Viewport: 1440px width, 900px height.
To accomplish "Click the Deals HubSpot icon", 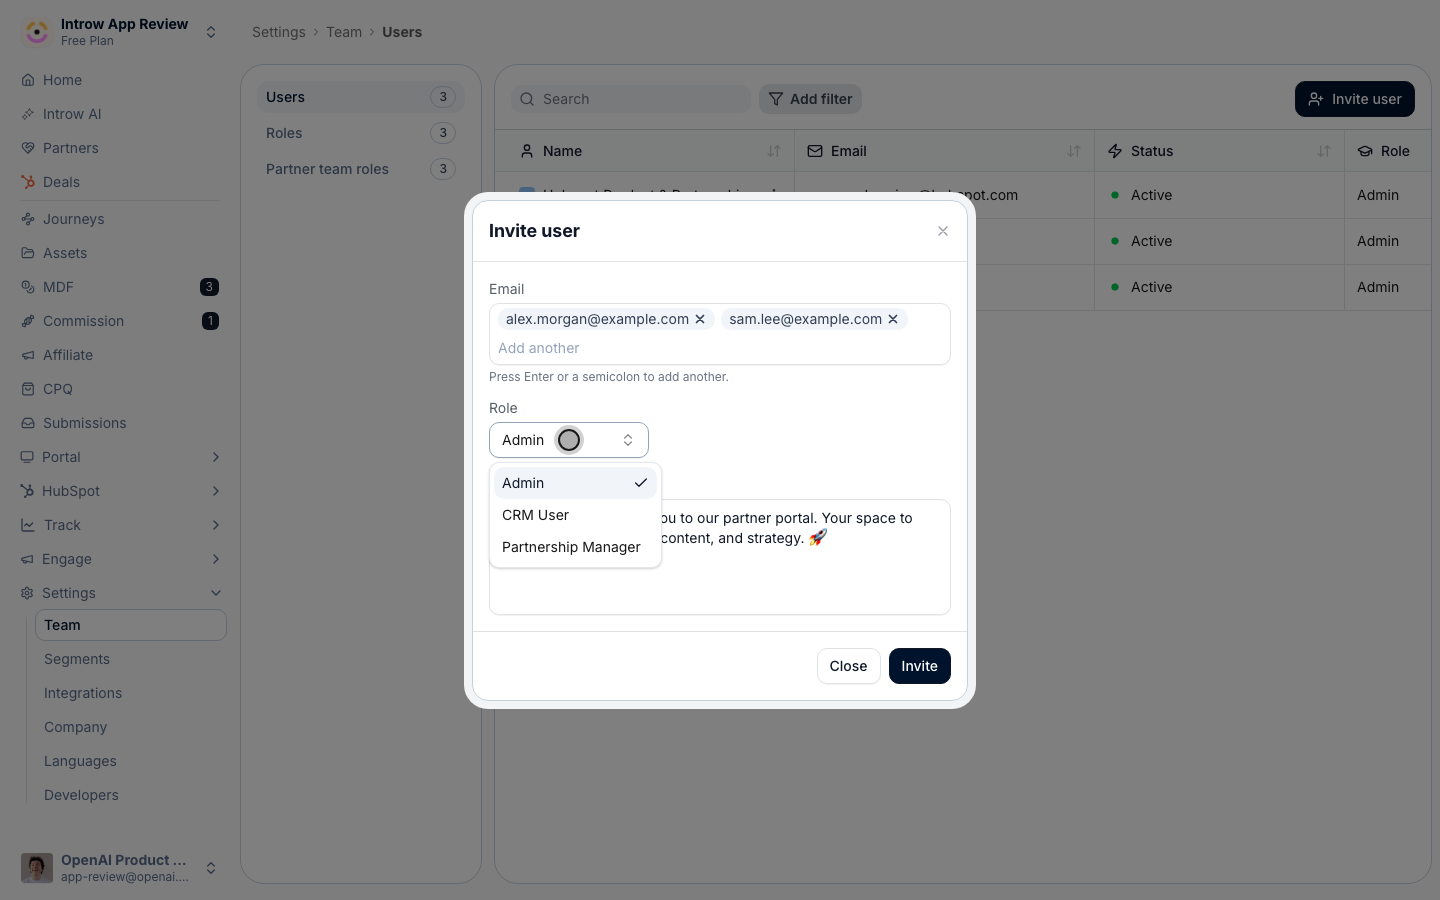I will [x=28, y=182].
